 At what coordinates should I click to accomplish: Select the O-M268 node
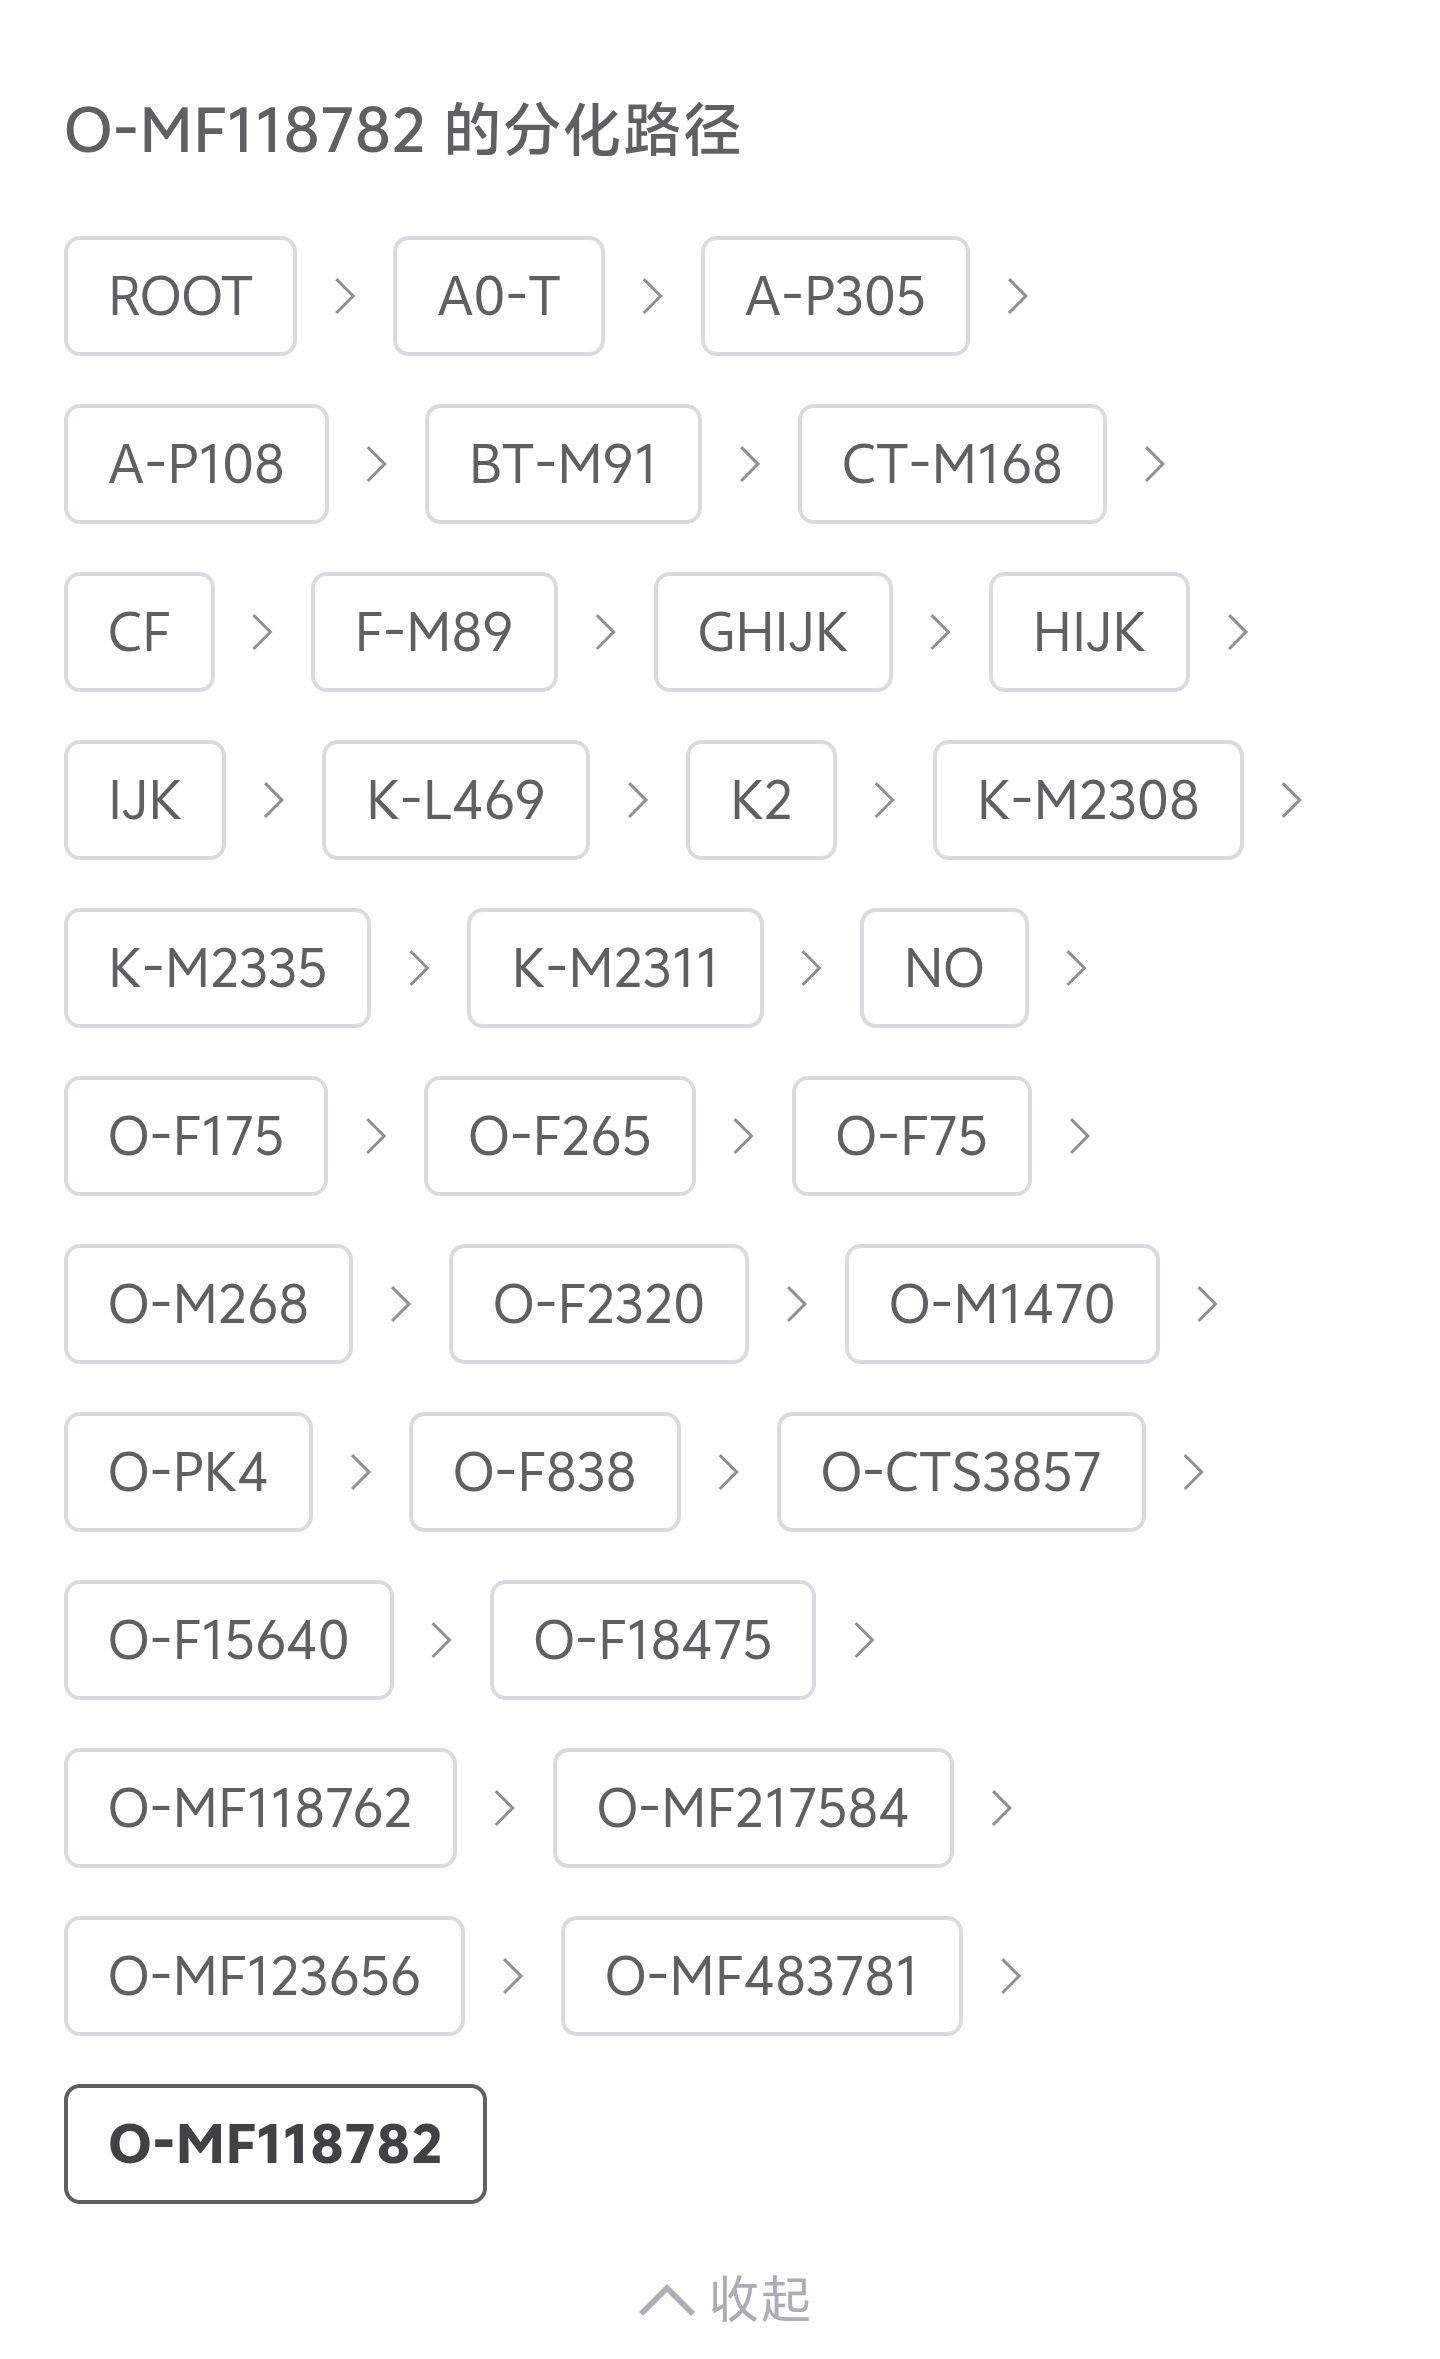pos(208,1304)
